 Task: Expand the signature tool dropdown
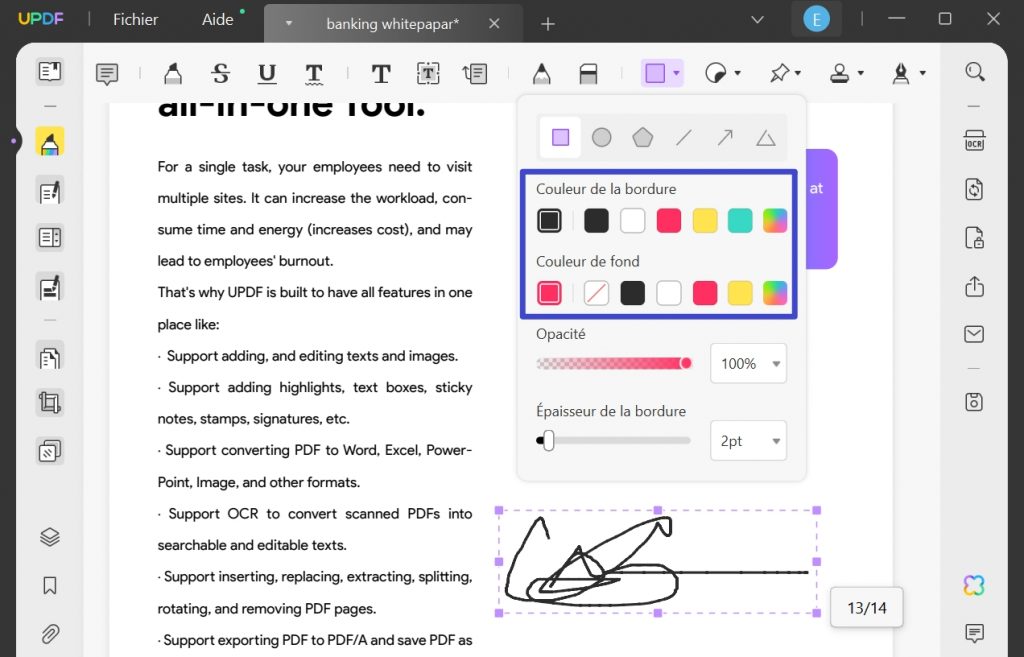pos(923,73)
